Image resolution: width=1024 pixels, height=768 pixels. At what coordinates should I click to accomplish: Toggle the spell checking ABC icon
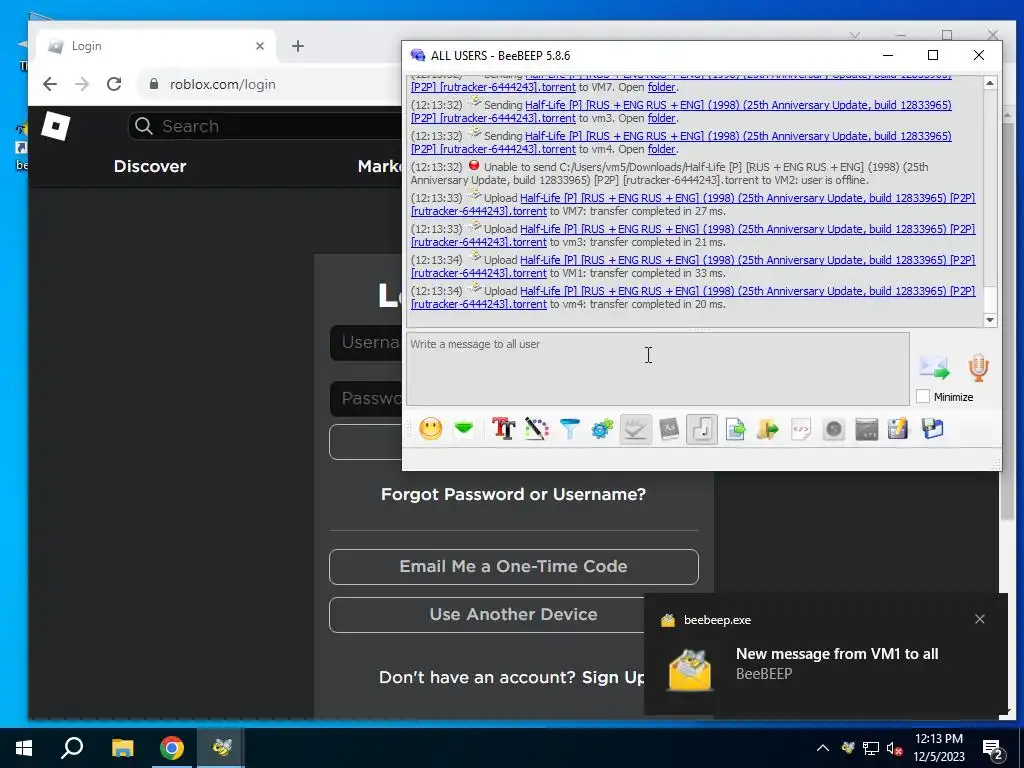(635, 429)
